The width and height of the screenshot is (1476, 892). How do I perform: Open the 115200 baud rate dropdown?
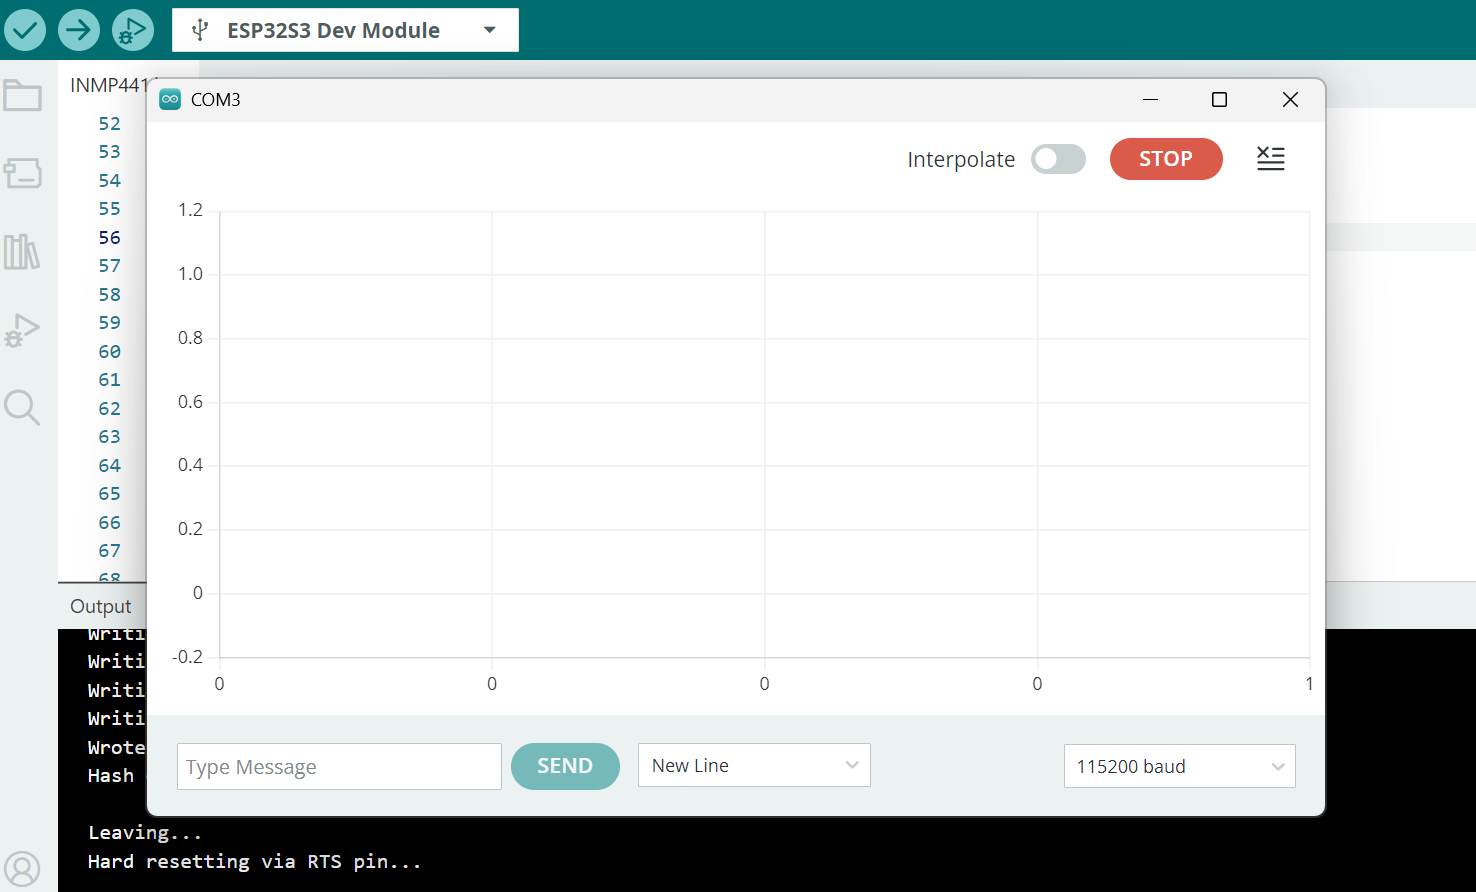pos(1179,767)
